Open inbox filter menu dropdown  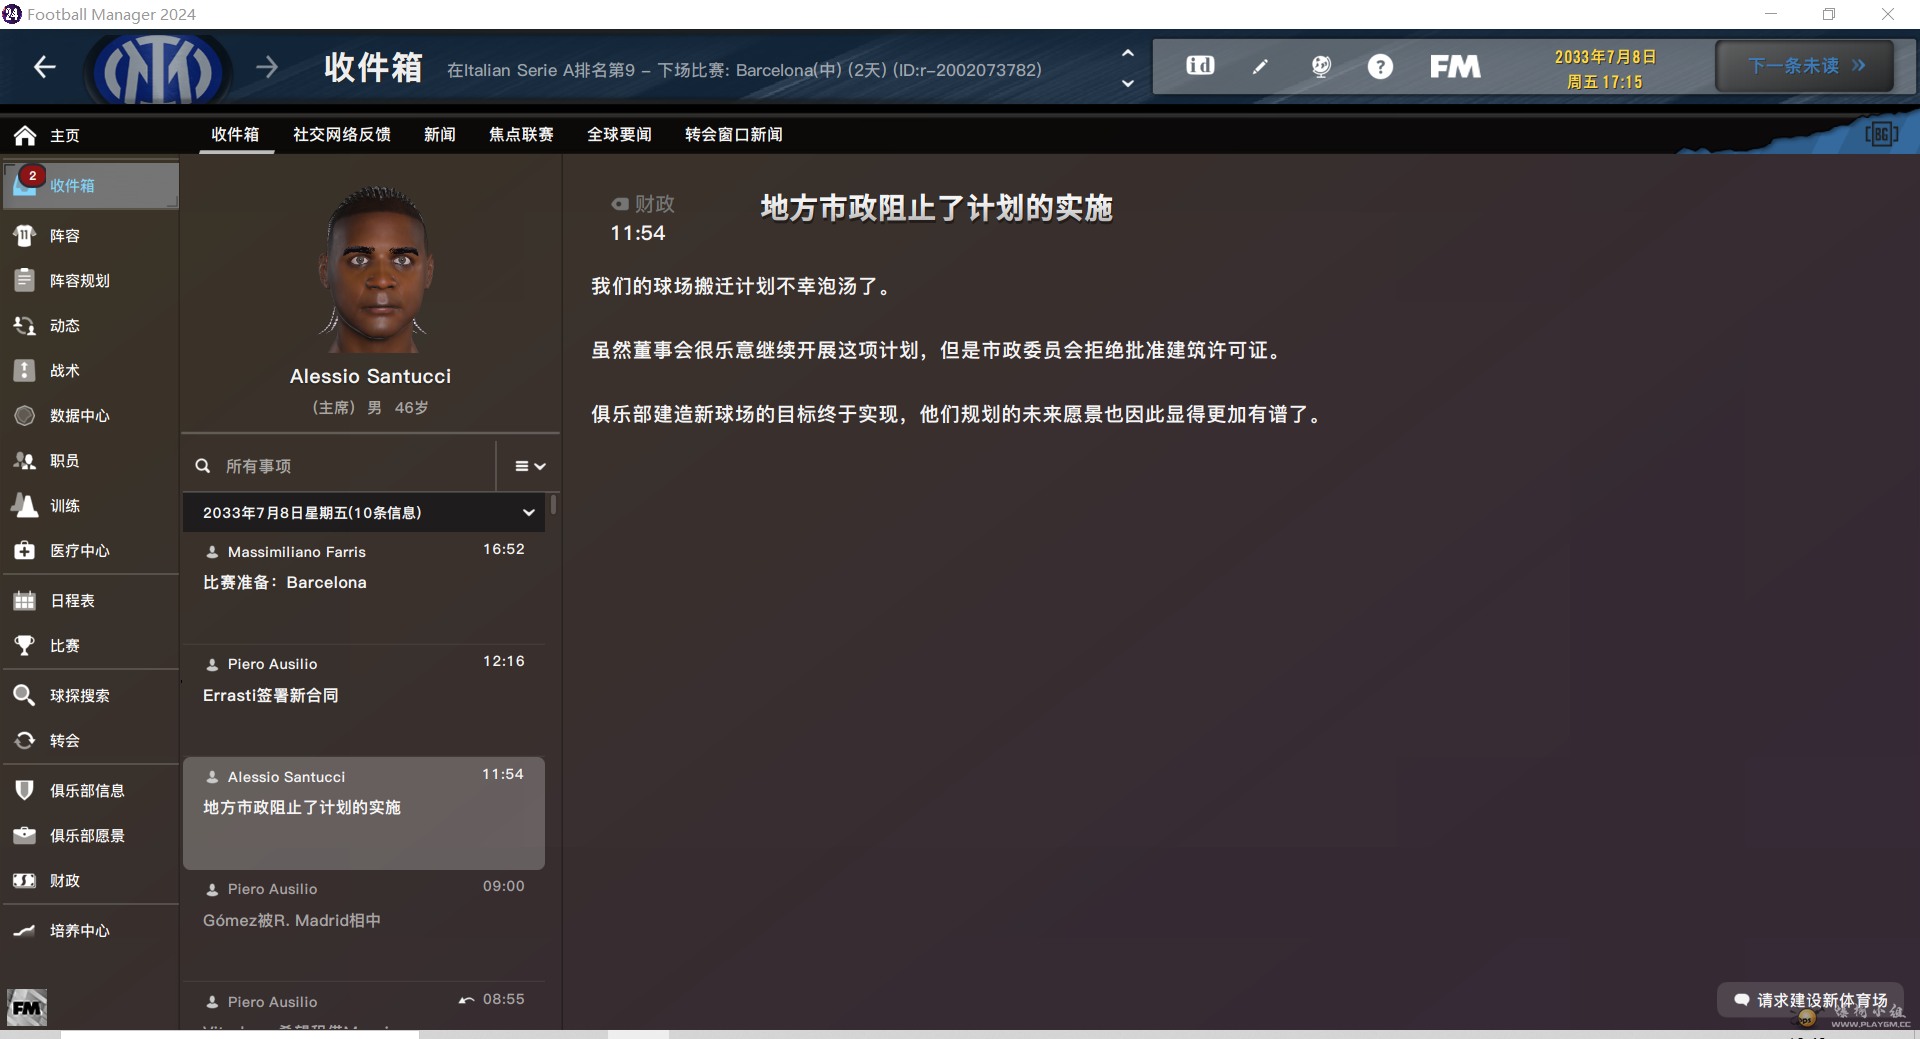(530, 466)
